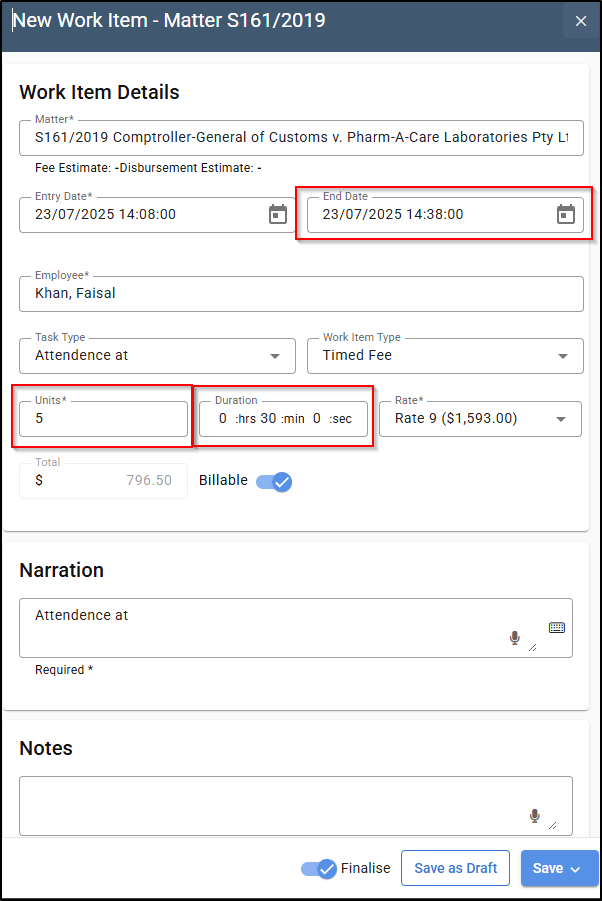This screenshot has width=602, height=901.
Task: Open the Save button options chevron
Action: coord(575,869)
